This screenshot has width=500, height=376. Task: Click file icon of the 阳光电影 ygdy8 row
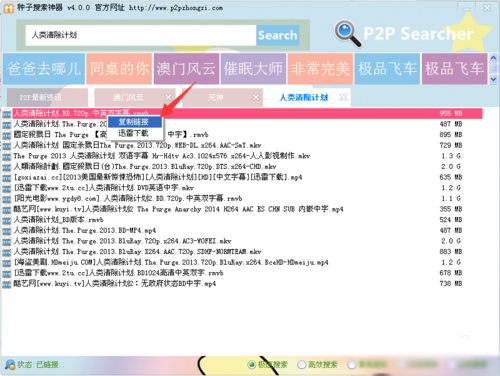[x=7, y=199]
